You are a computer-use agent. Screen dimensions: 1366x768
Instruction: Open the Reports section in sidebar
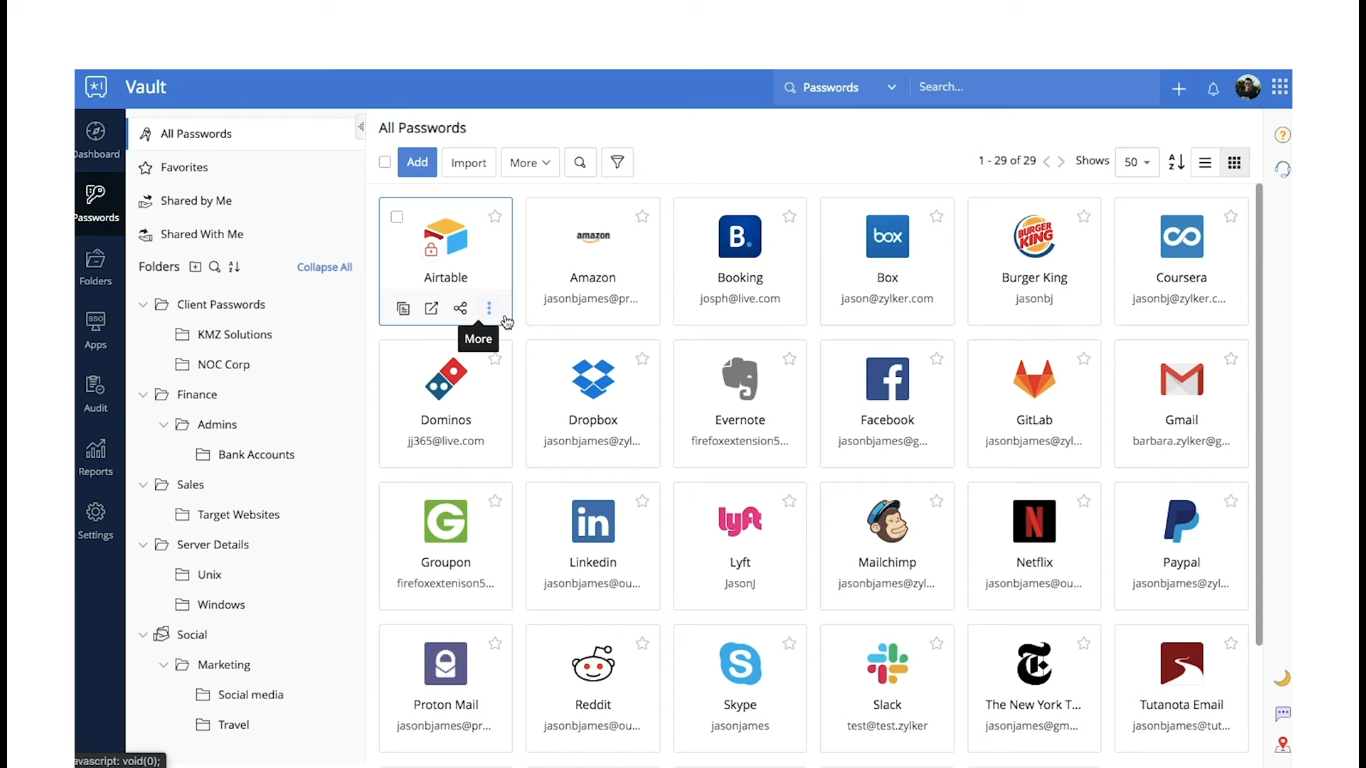coord(96,457)
